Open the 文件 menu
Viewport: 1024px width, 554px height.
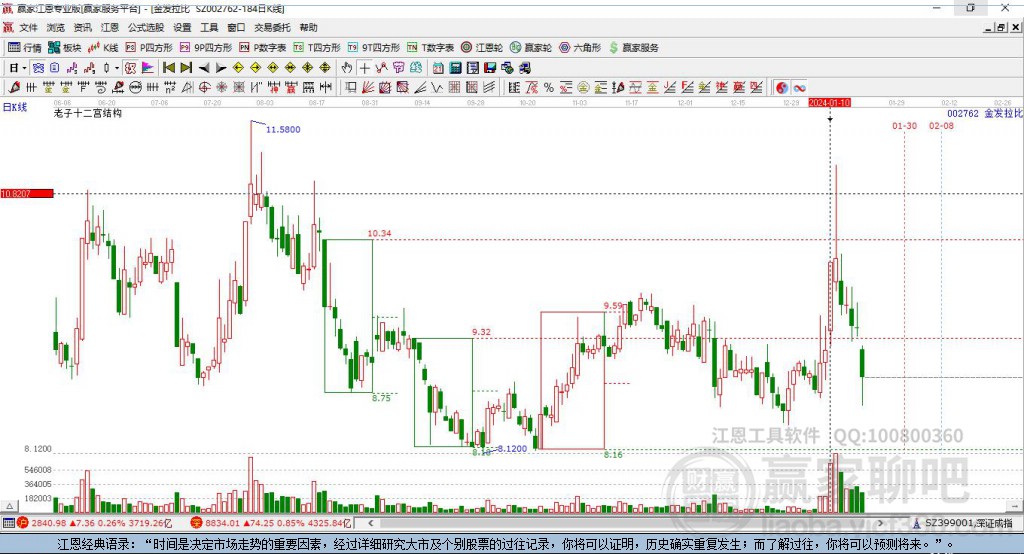(28, 27)
